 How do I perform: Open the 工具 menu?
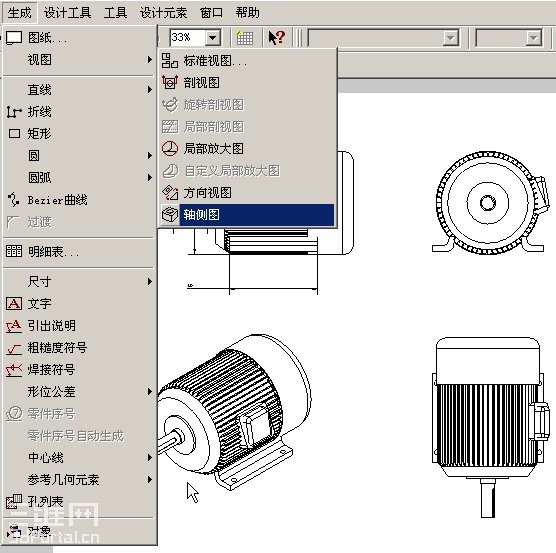click(116, 13)
